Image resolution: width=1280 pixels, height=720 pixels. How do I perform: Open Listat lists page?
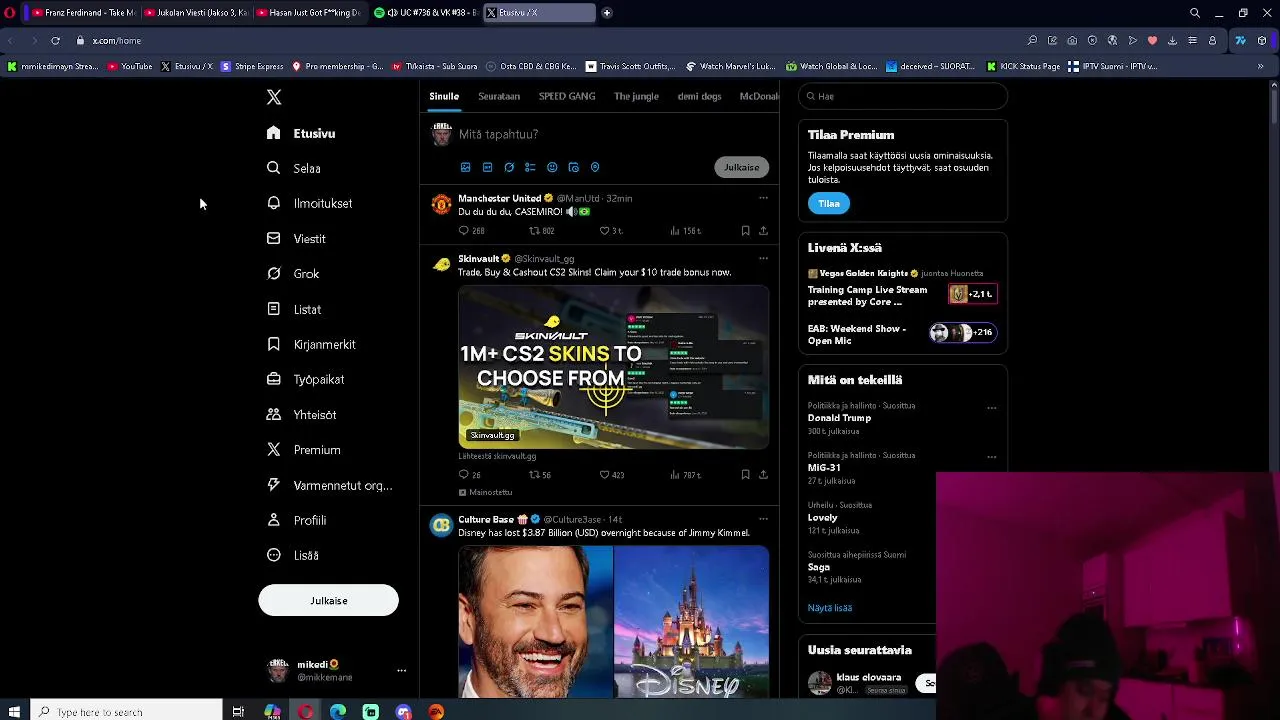coord(294,309)
